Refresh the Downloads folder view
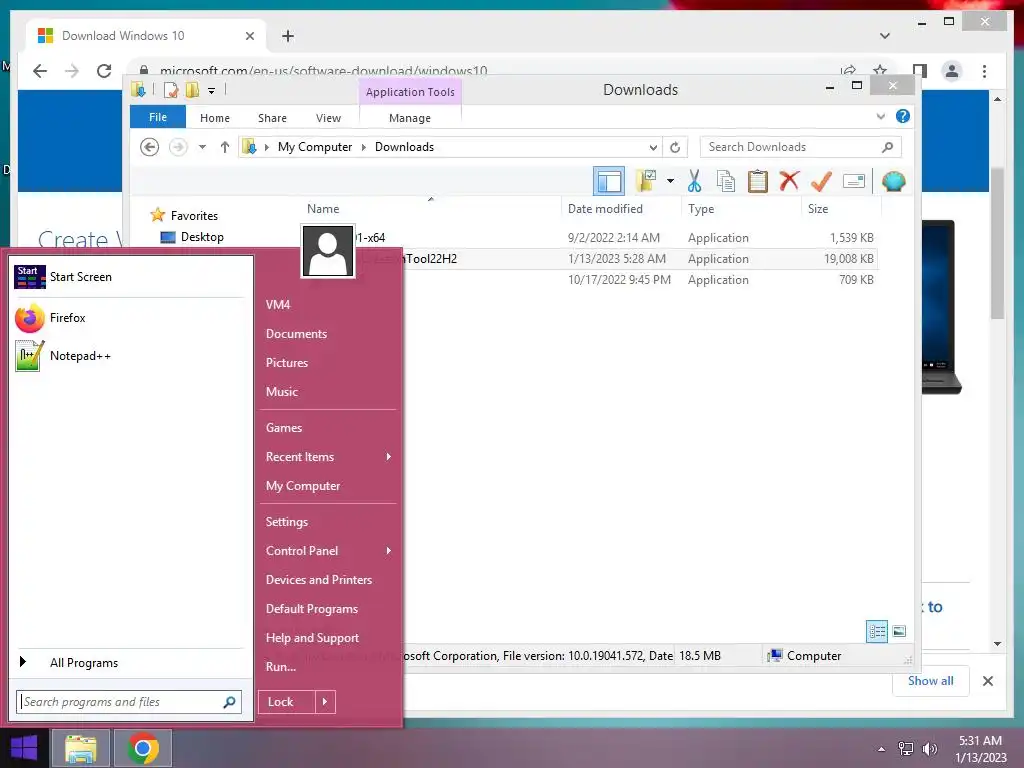Screen dimensions: 1024x768 675,148
